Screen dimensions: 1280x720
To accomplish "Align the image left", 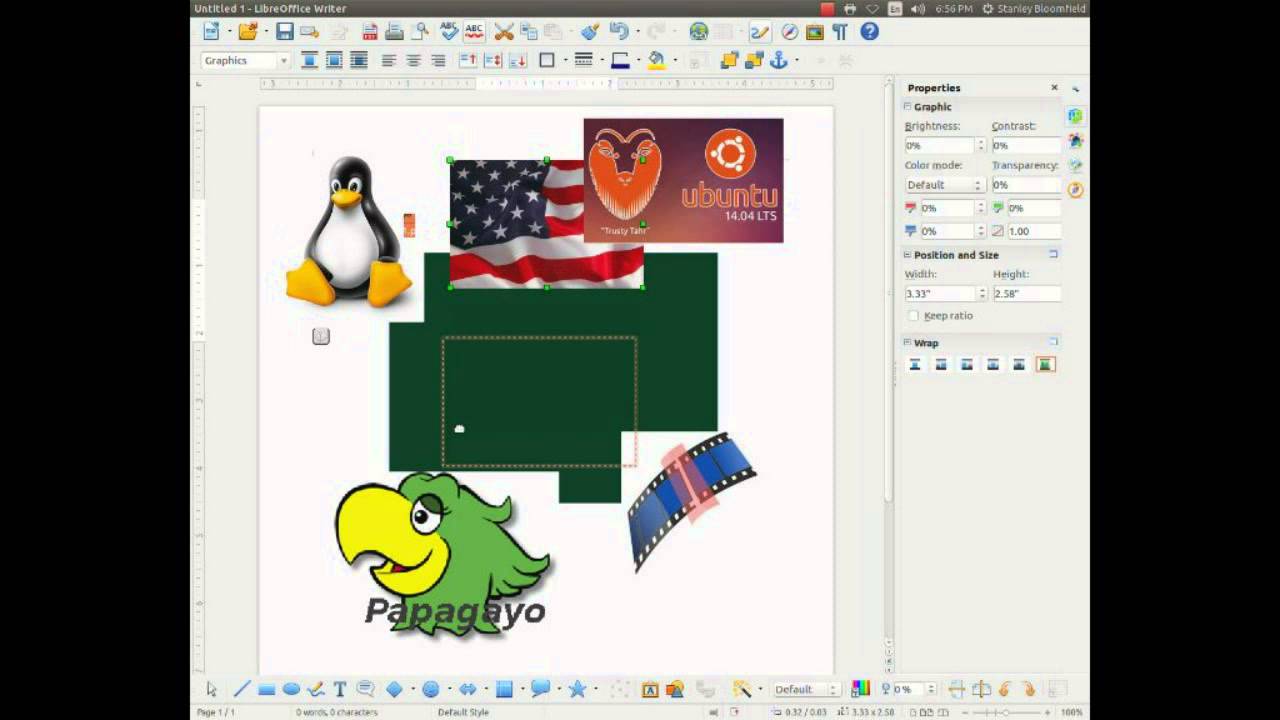I will (x=389, y=60).
